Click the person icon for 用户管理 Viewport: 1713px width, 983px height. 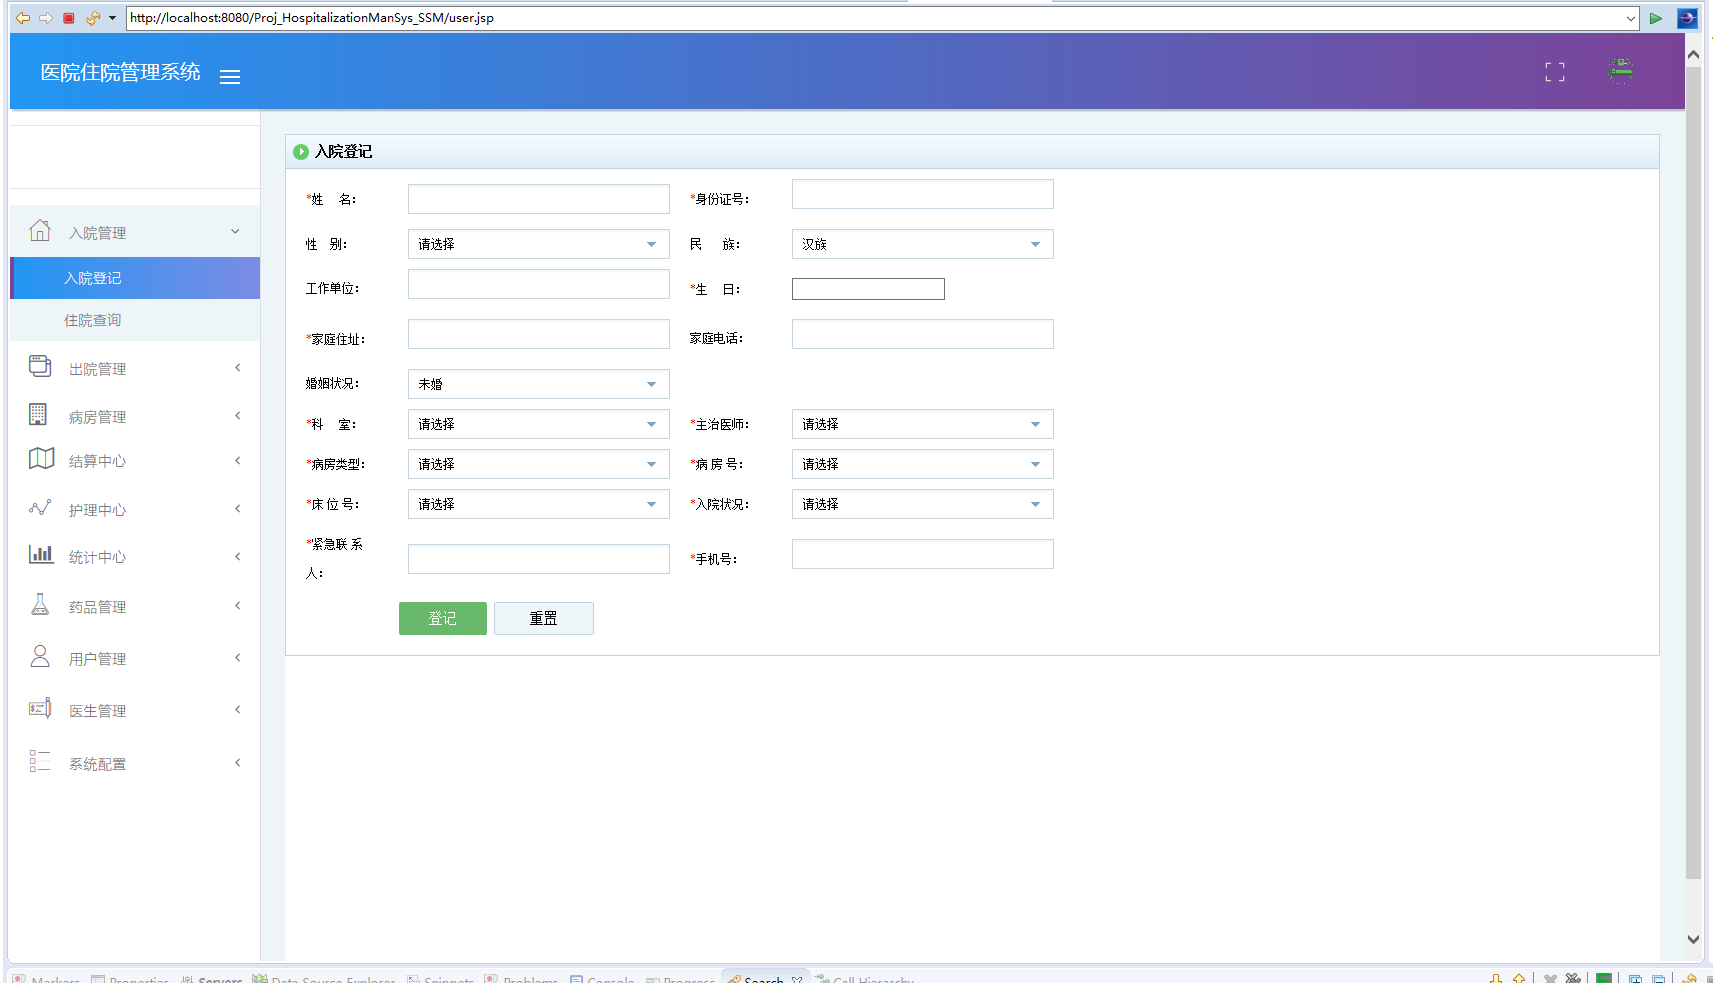click(40, 657)
